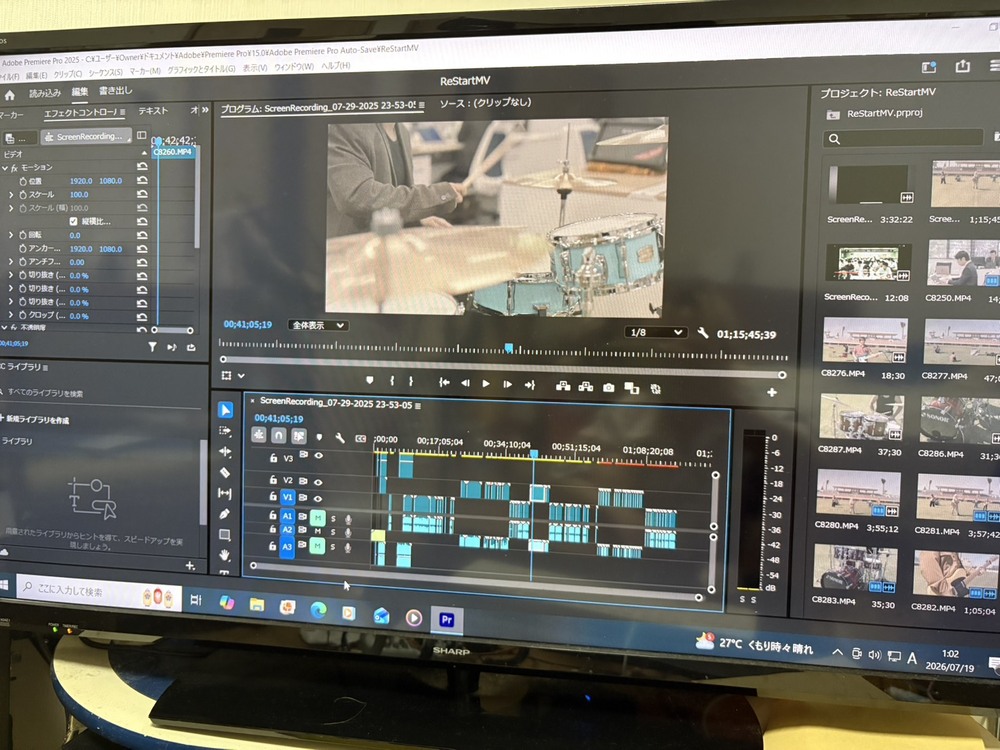The image size is (1000, 750).
Task: Open the ScreenRecording clip selector dropdown
Action: [87, 136]
